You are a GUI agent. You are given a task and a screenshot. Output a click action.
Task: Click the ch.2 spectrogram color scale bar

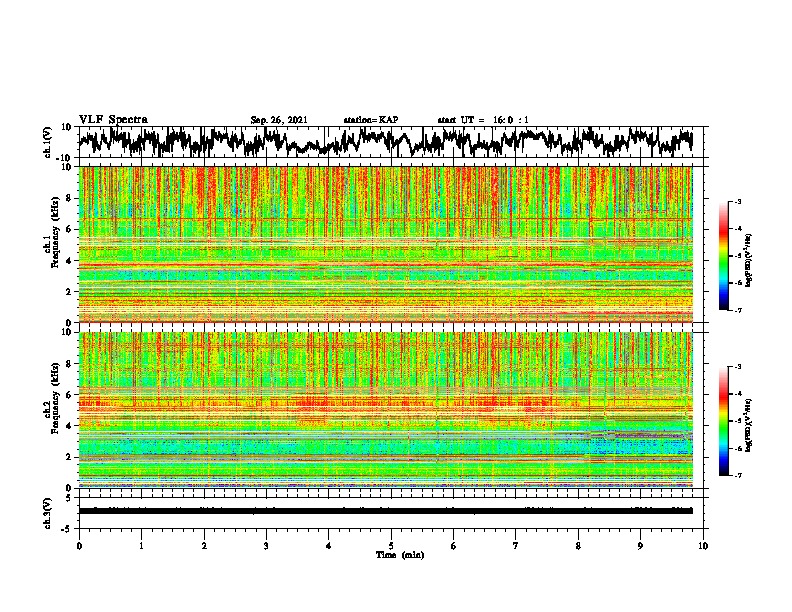pyautogui.click(x=724, y=421)
